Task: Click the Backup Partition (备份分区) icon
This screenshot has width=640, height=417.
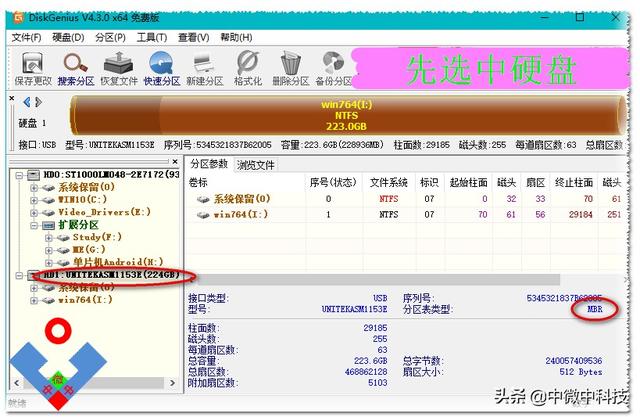Action: pos(333,69)
